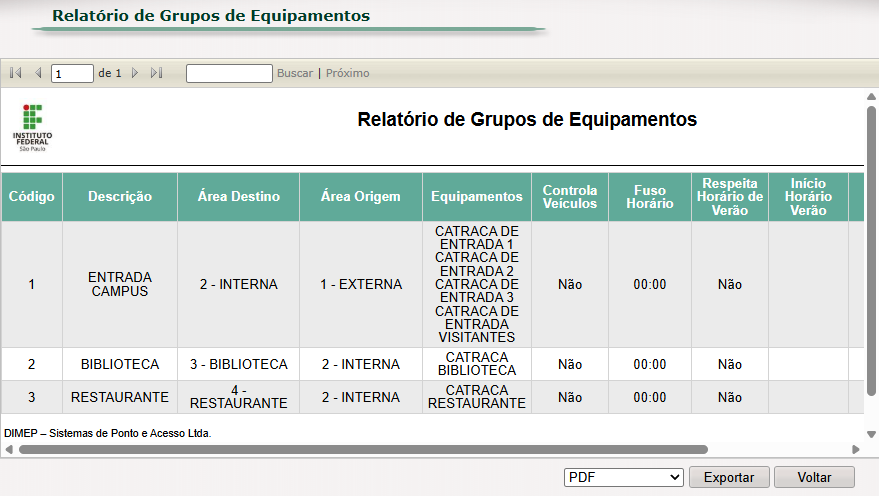The width and height of the screenshot is (879, 496).
Task: Click the Exportar button
Action: coord(729,478)
